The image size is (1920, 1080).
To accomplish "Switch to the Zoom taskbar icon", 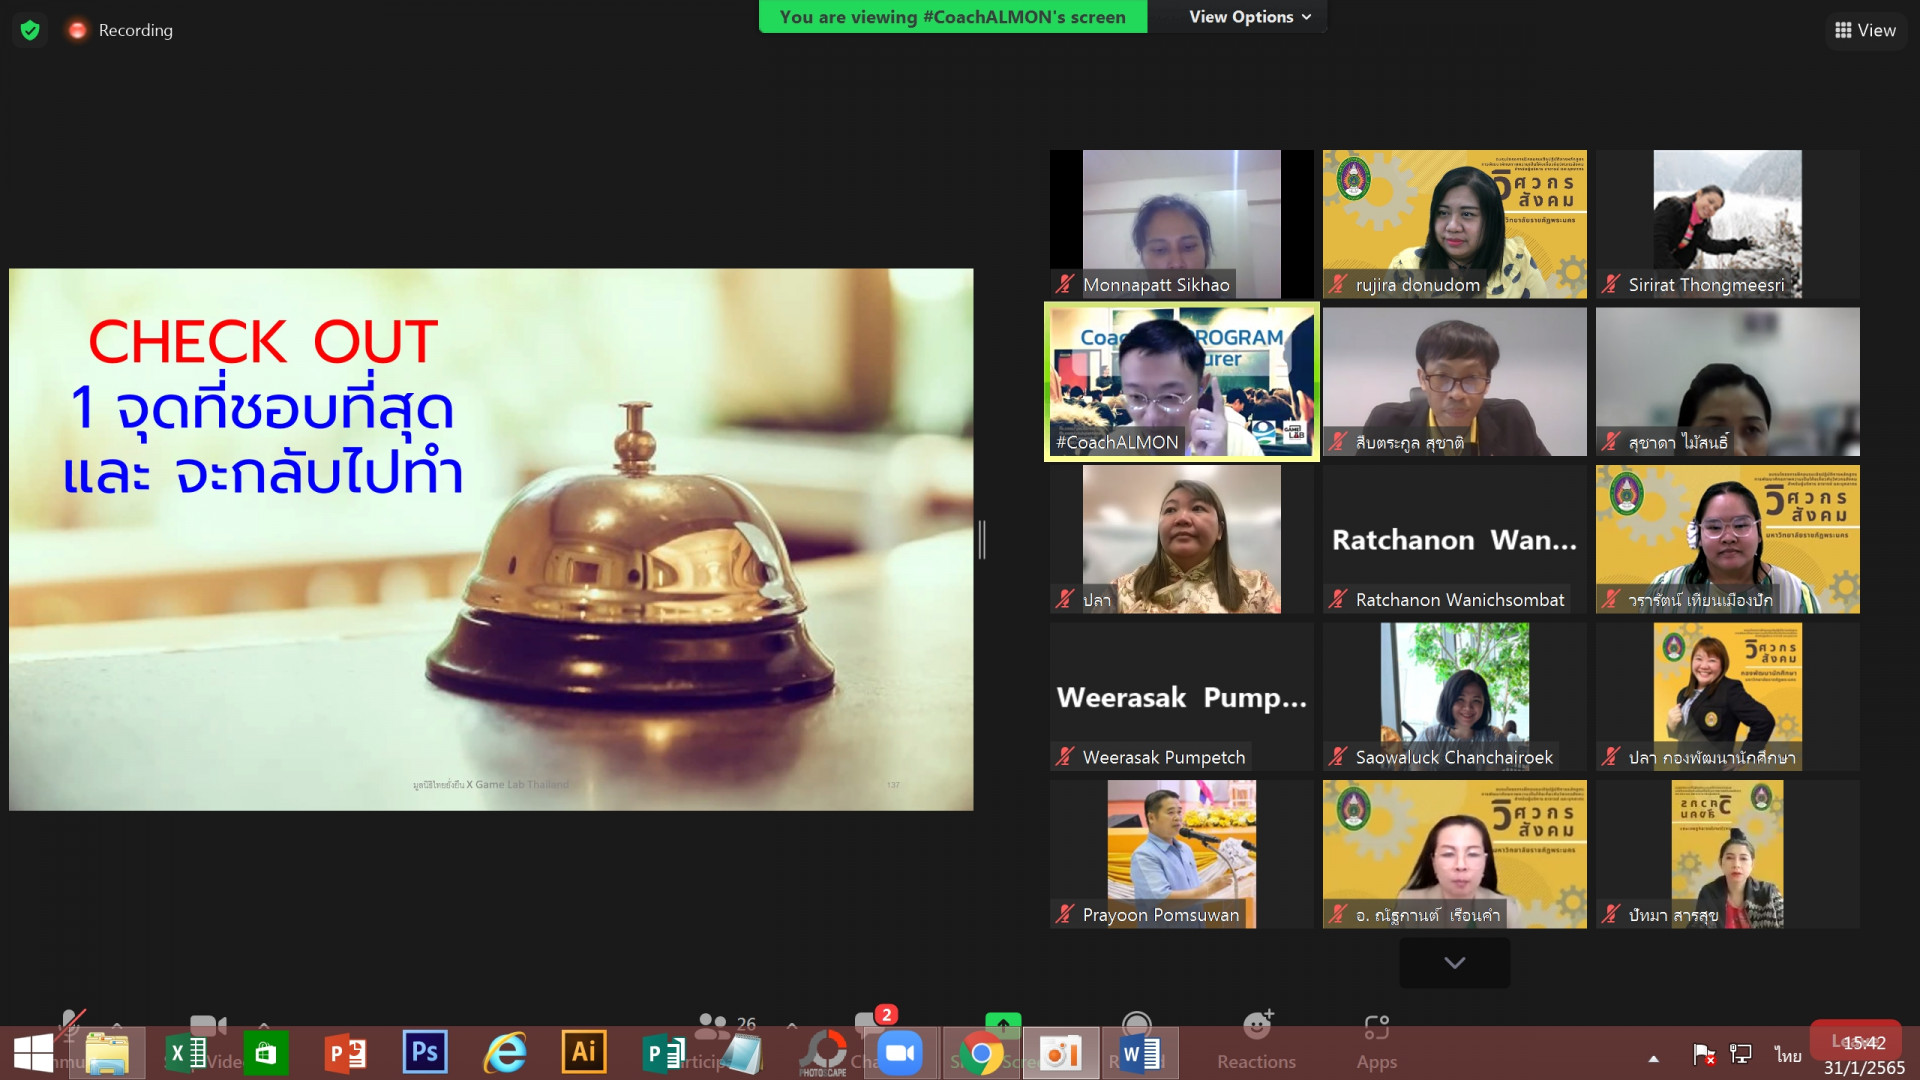I will (900, 1054).
